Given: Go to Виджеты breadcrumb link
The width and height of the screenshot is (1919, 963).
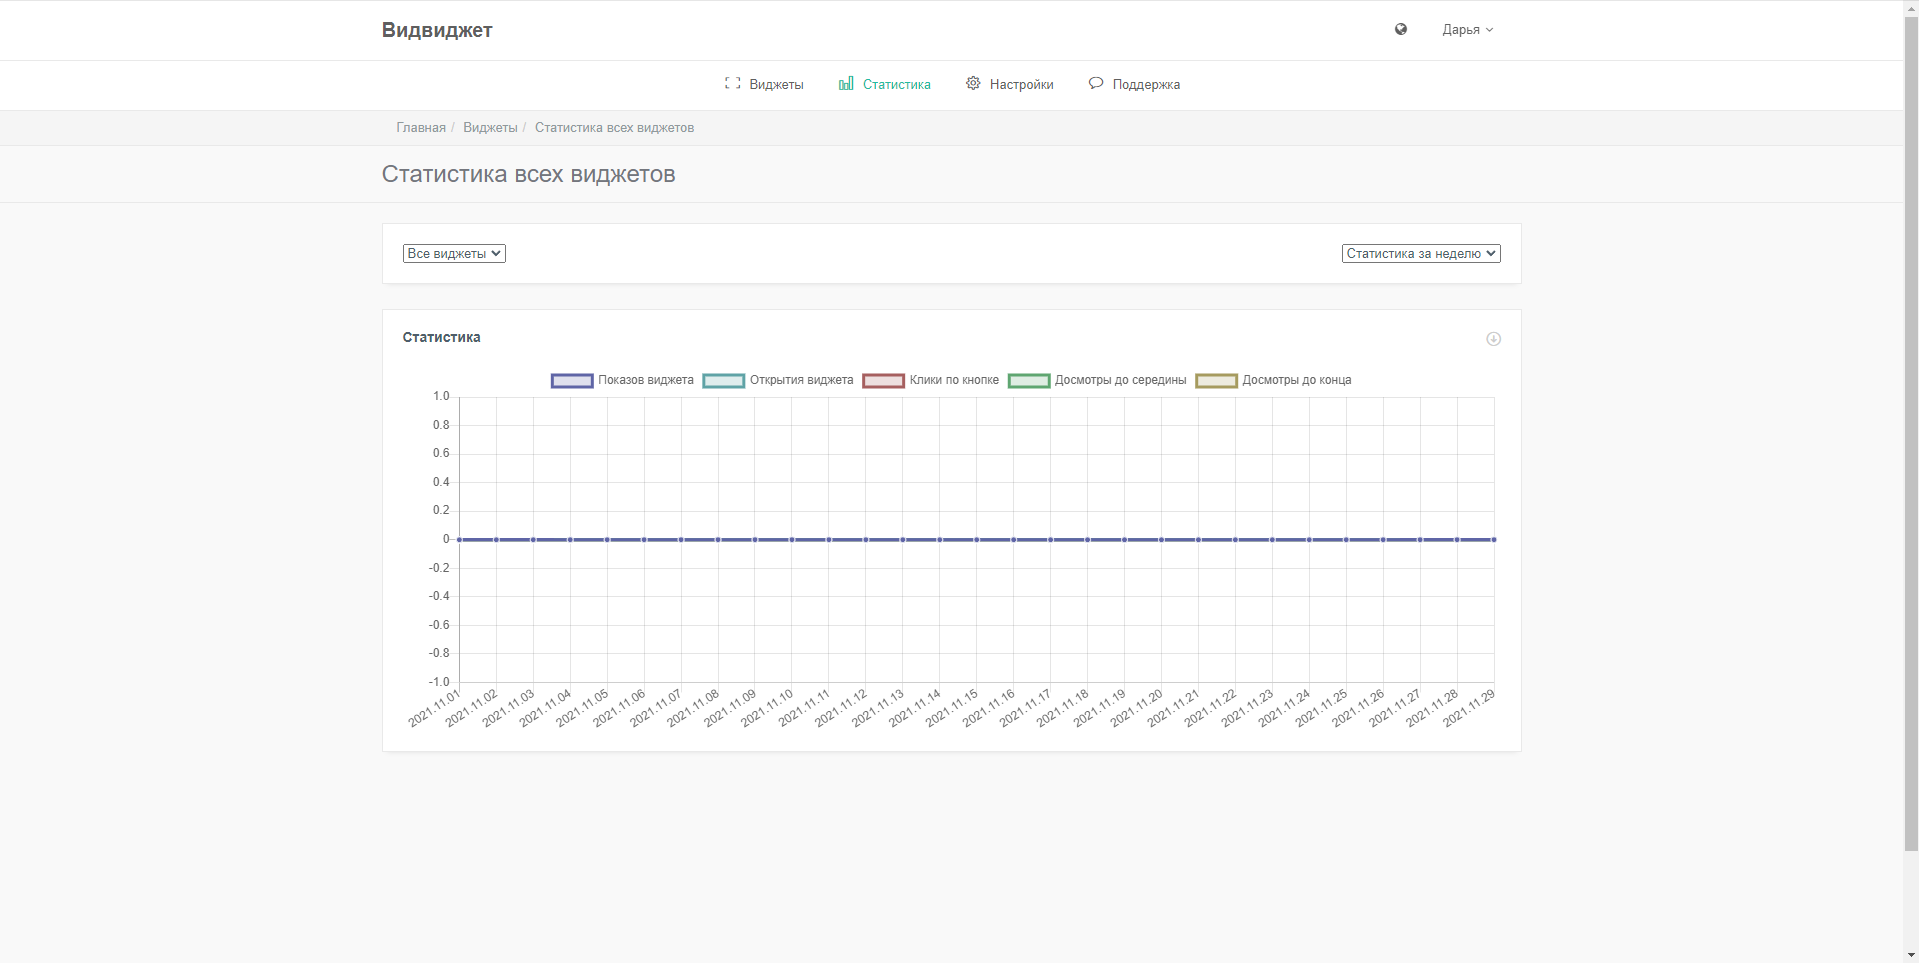Looking at the screenshot, I should [490, 128].
